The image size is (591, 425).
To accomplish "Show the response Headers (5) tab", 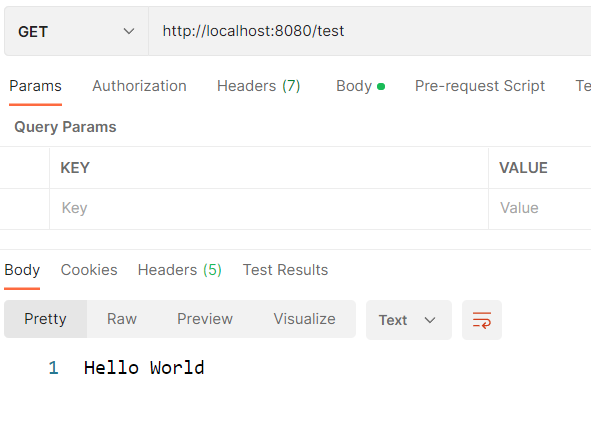I will (x=179, y=270).
